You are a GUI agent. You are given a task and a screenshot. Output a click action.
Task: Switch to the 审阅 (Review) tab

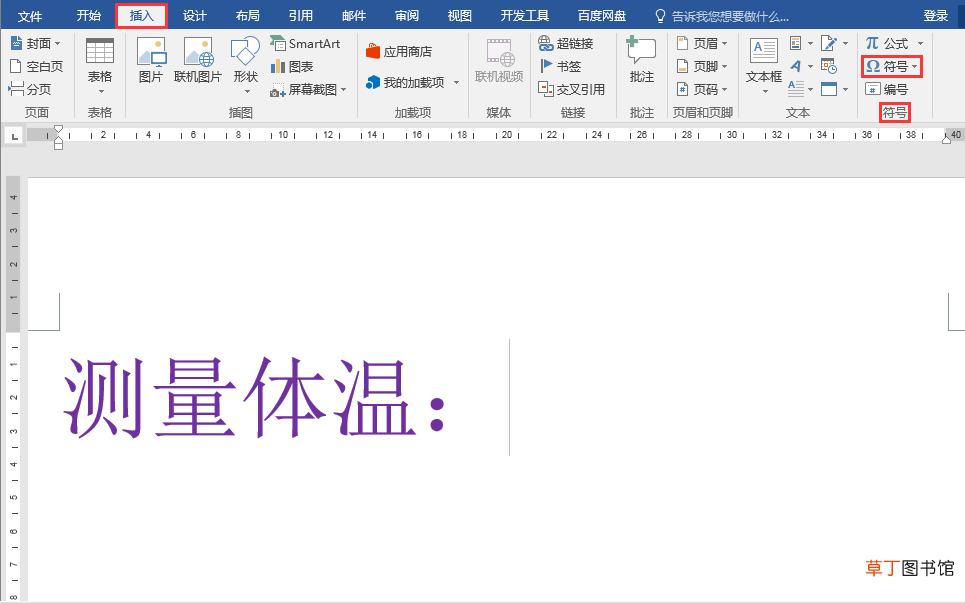pyautogui.click(x=407, y=16)
